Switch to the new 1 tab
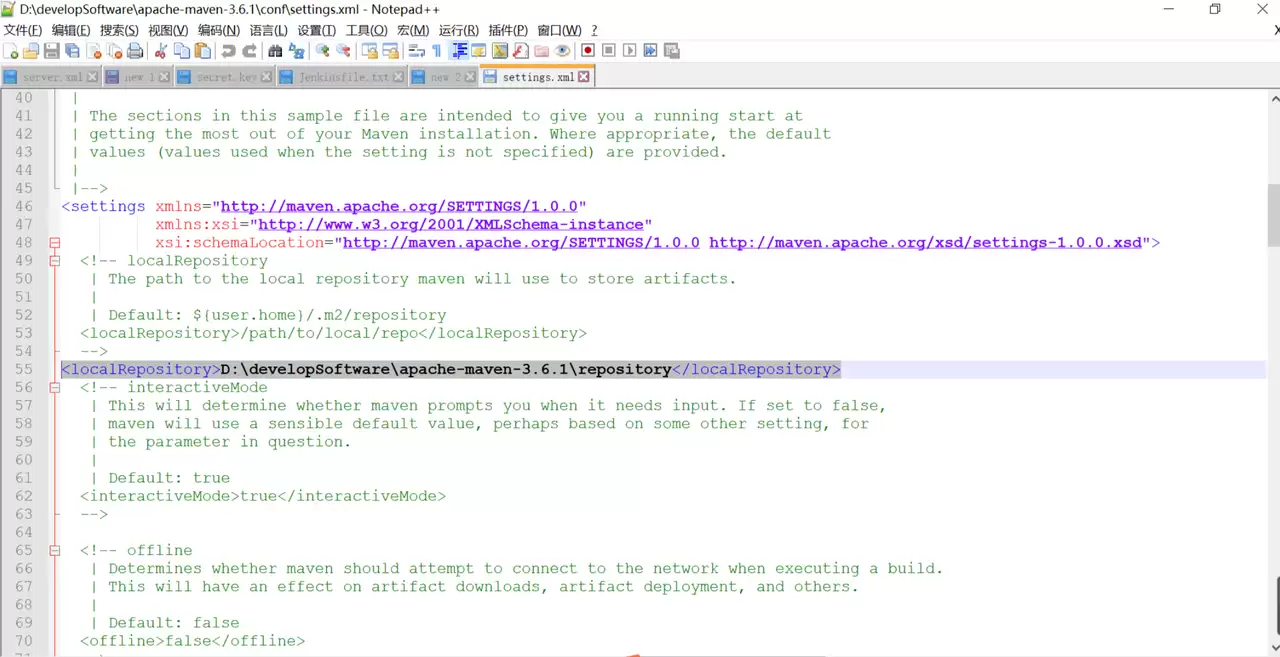 click(x=138, y=77)
